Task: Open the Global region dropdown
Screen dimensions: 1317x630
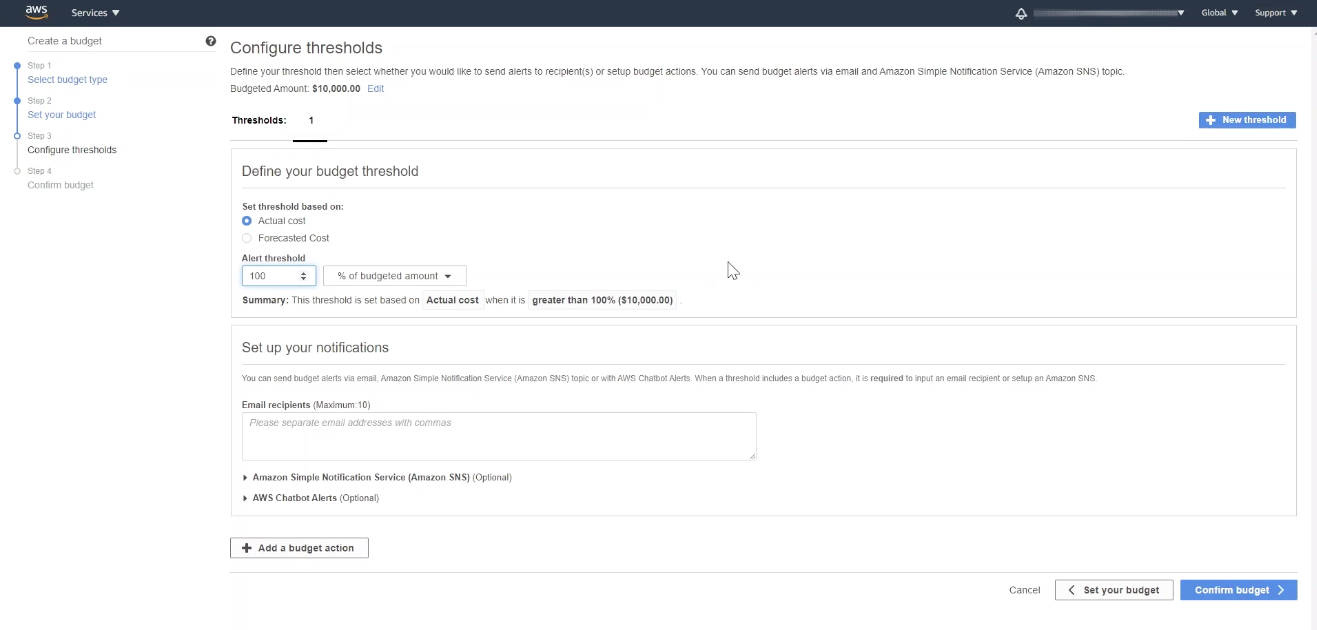Action: [x=1219, y=13]
